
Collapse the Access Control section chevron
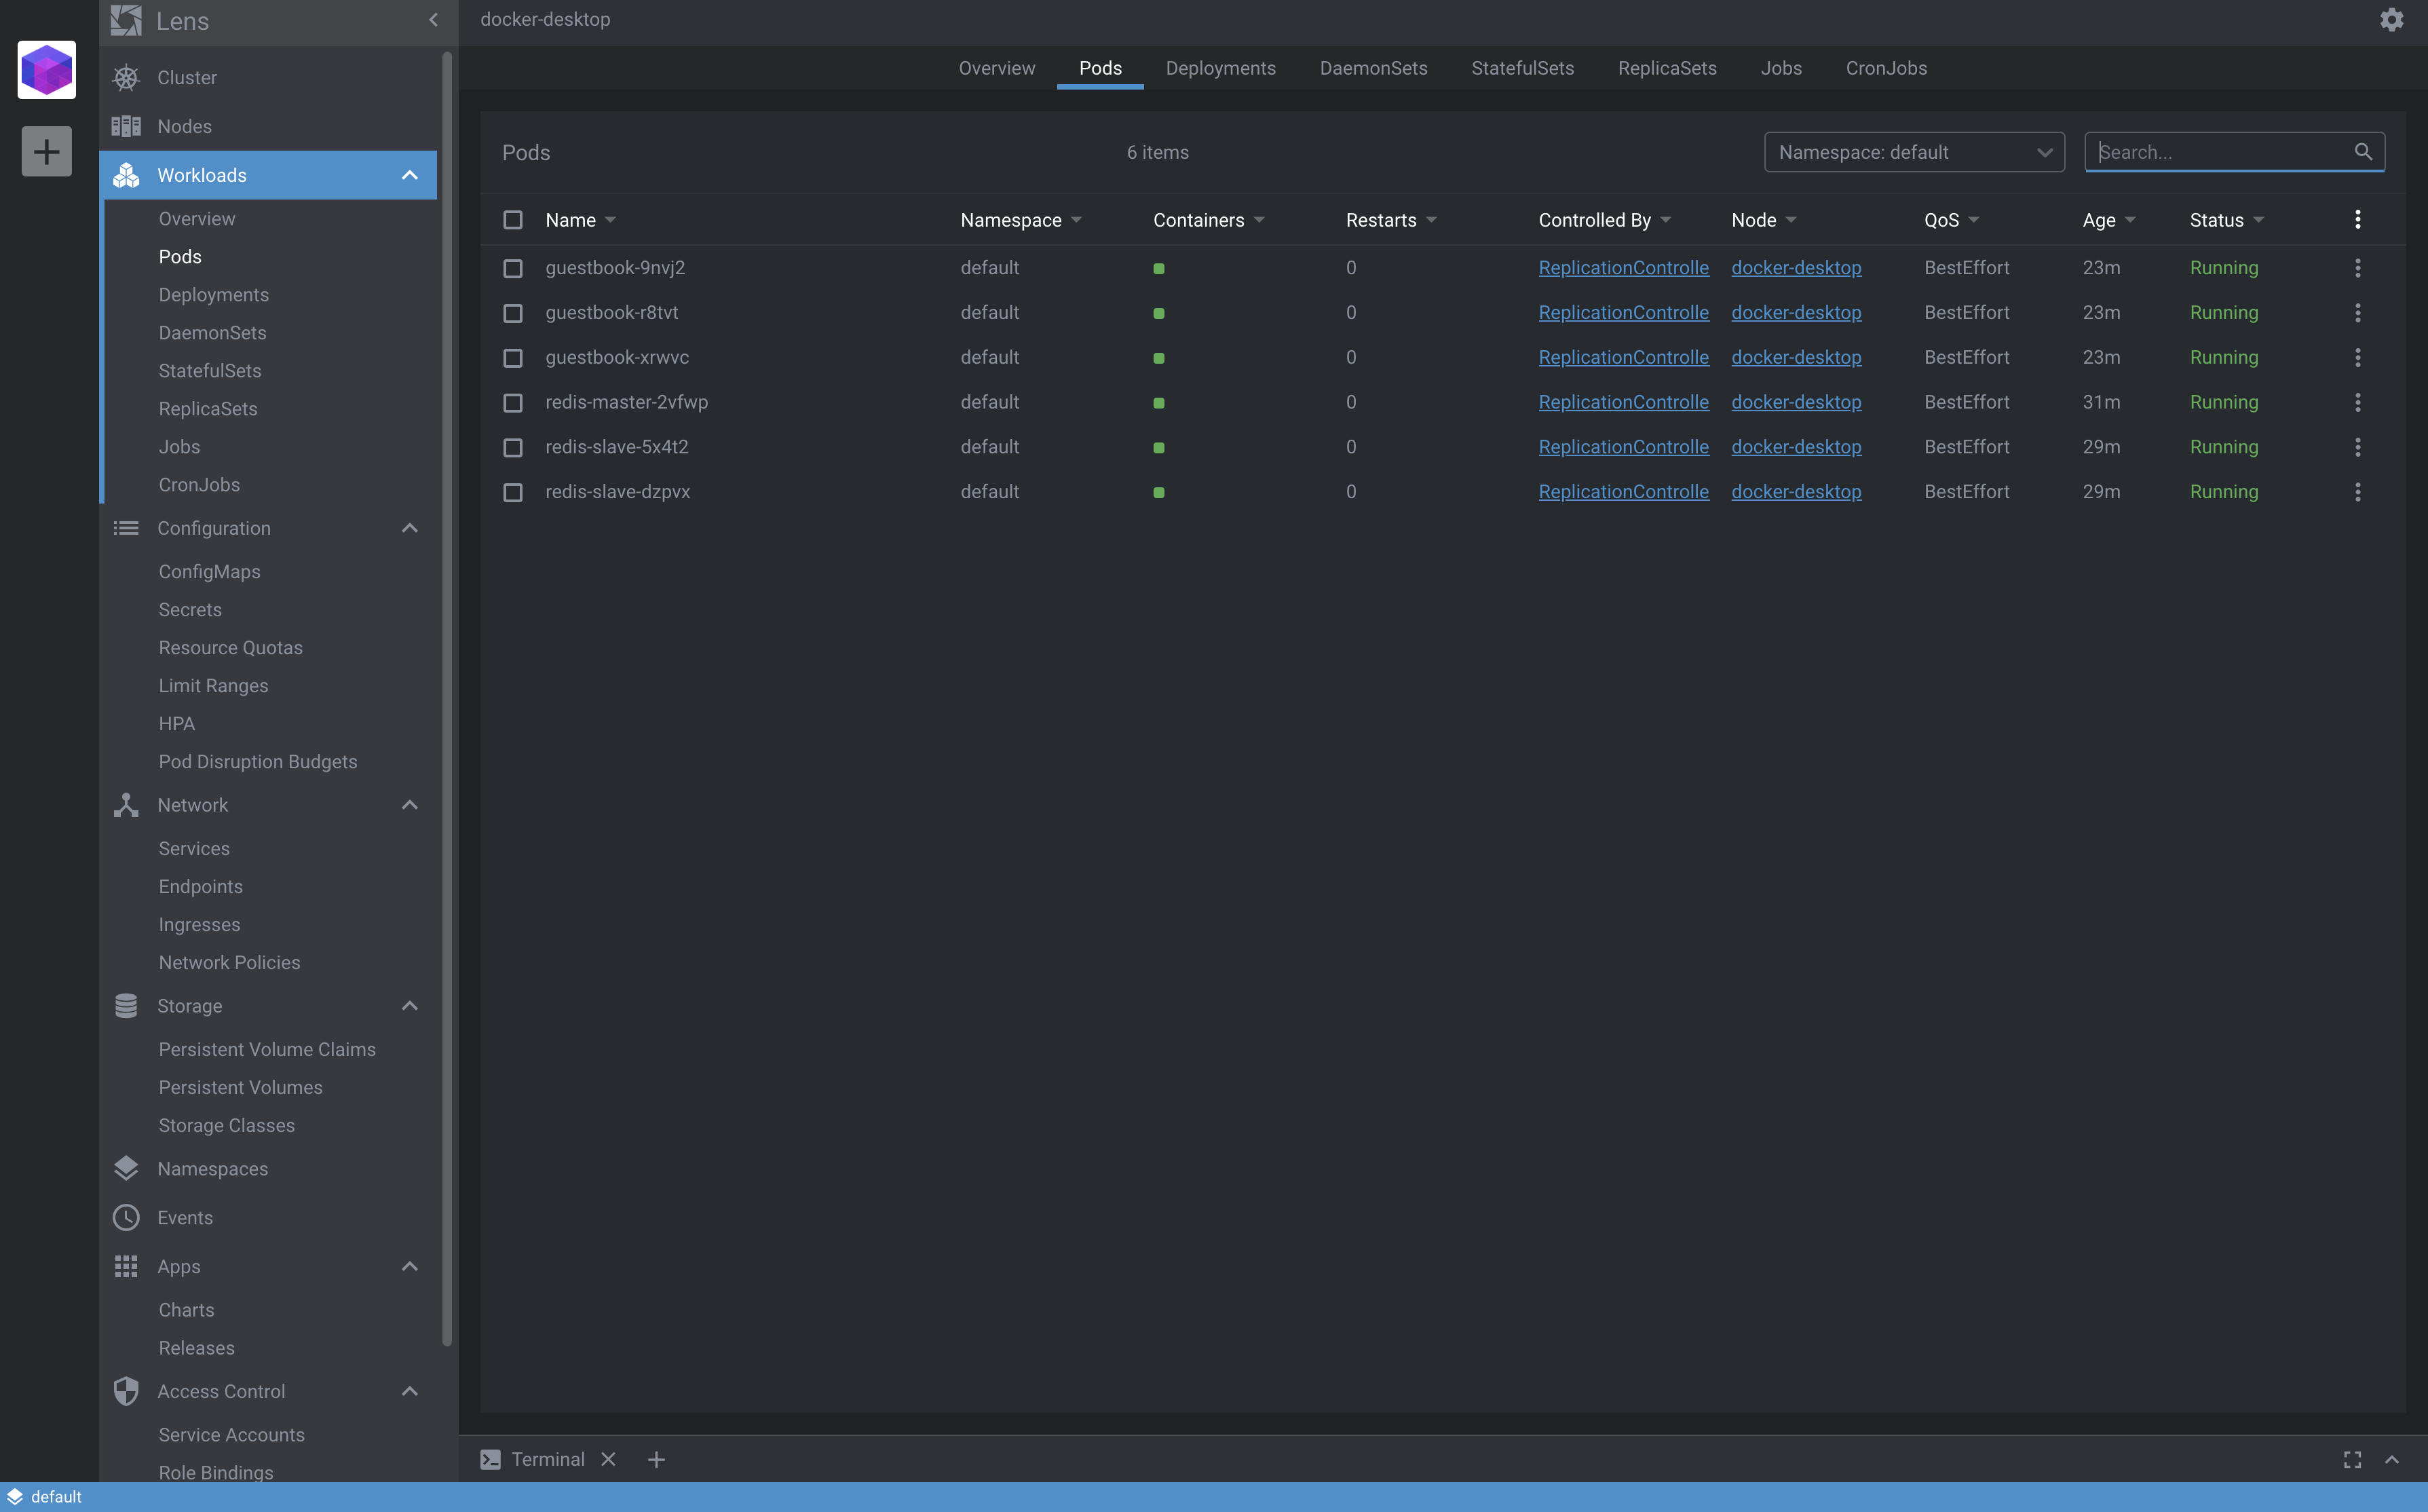tap(410, 1391)
